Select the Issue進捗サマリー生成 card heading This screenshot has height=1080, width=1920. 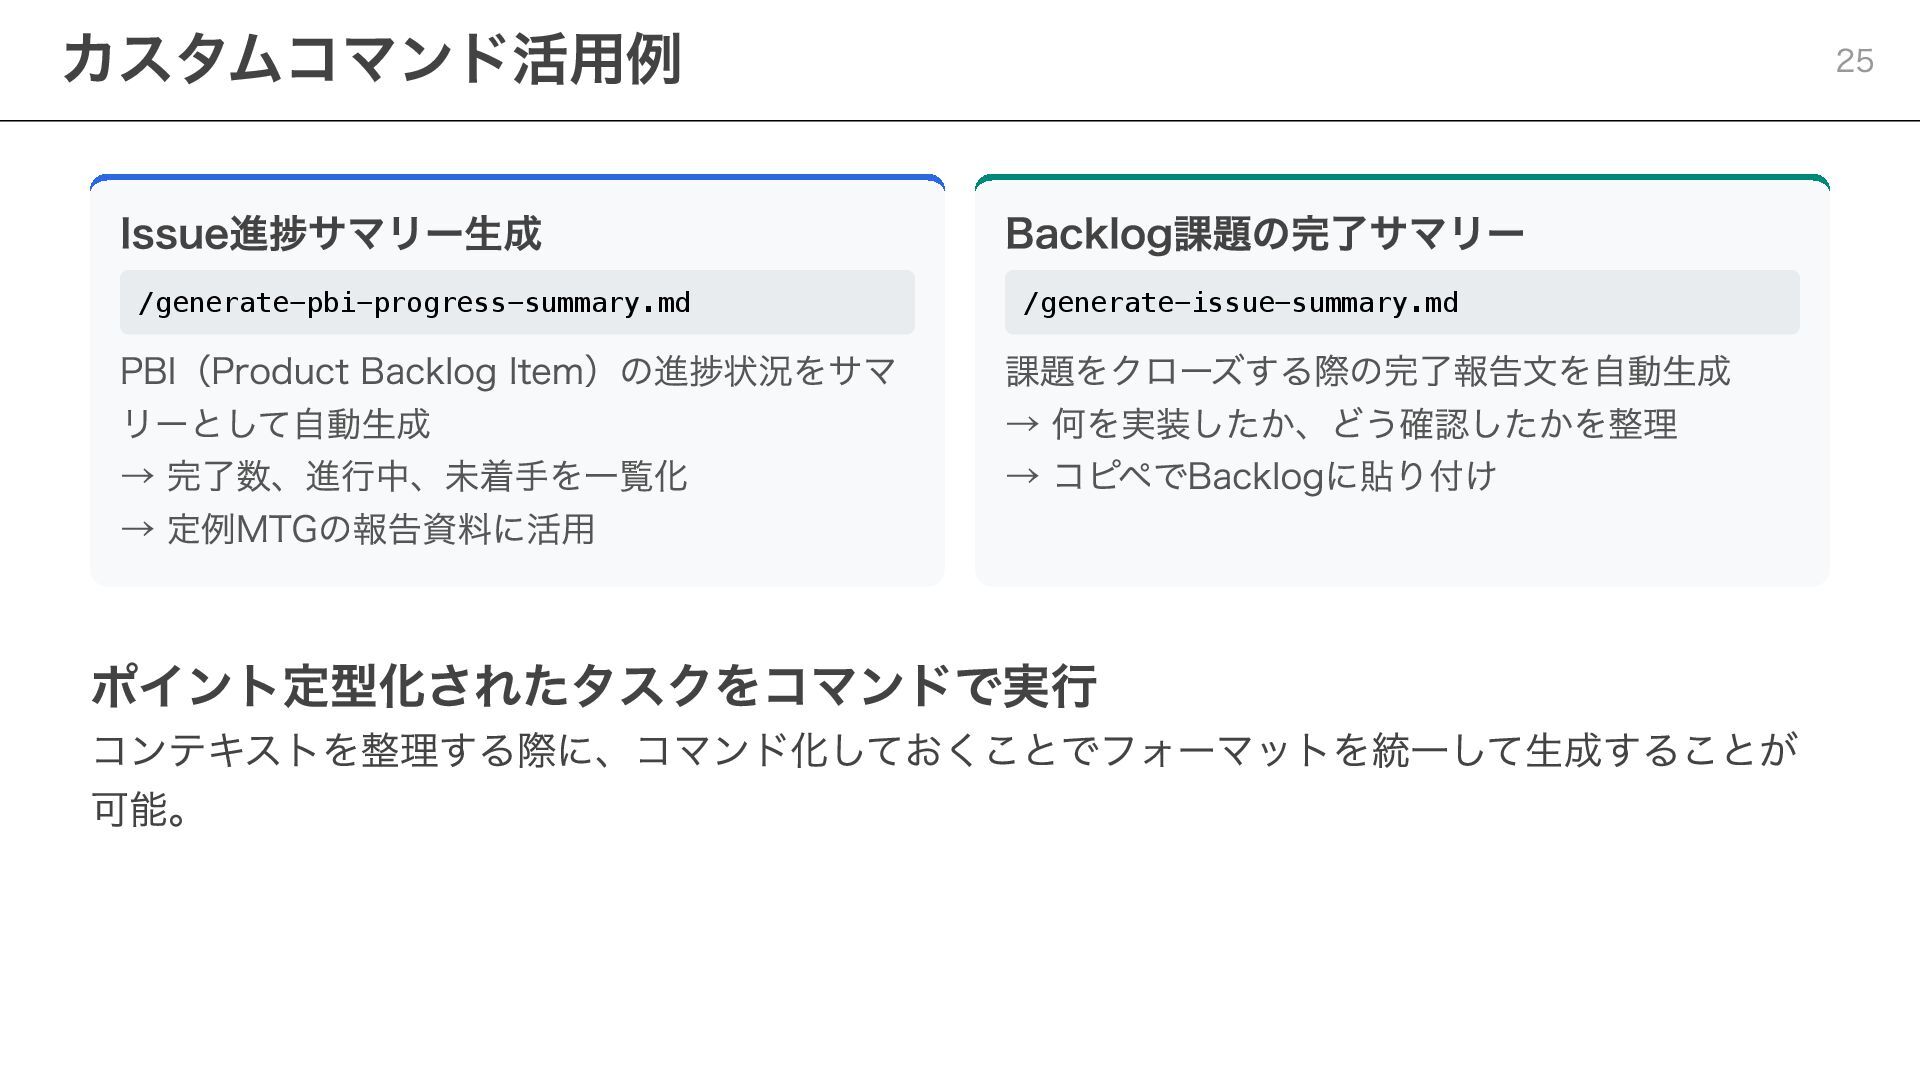(330, 234)
